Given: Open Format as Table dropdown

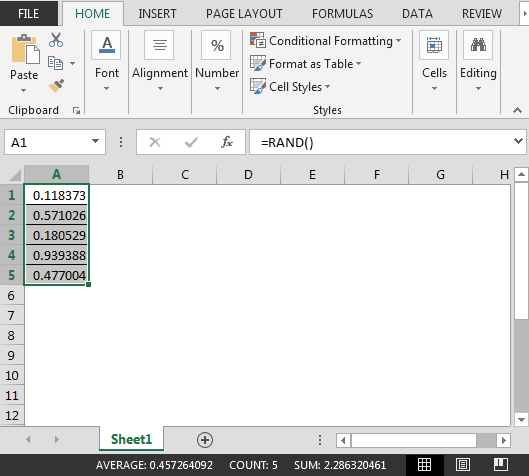Looking at the screenshot, I should pyautogui.click(x=305, y=63).
